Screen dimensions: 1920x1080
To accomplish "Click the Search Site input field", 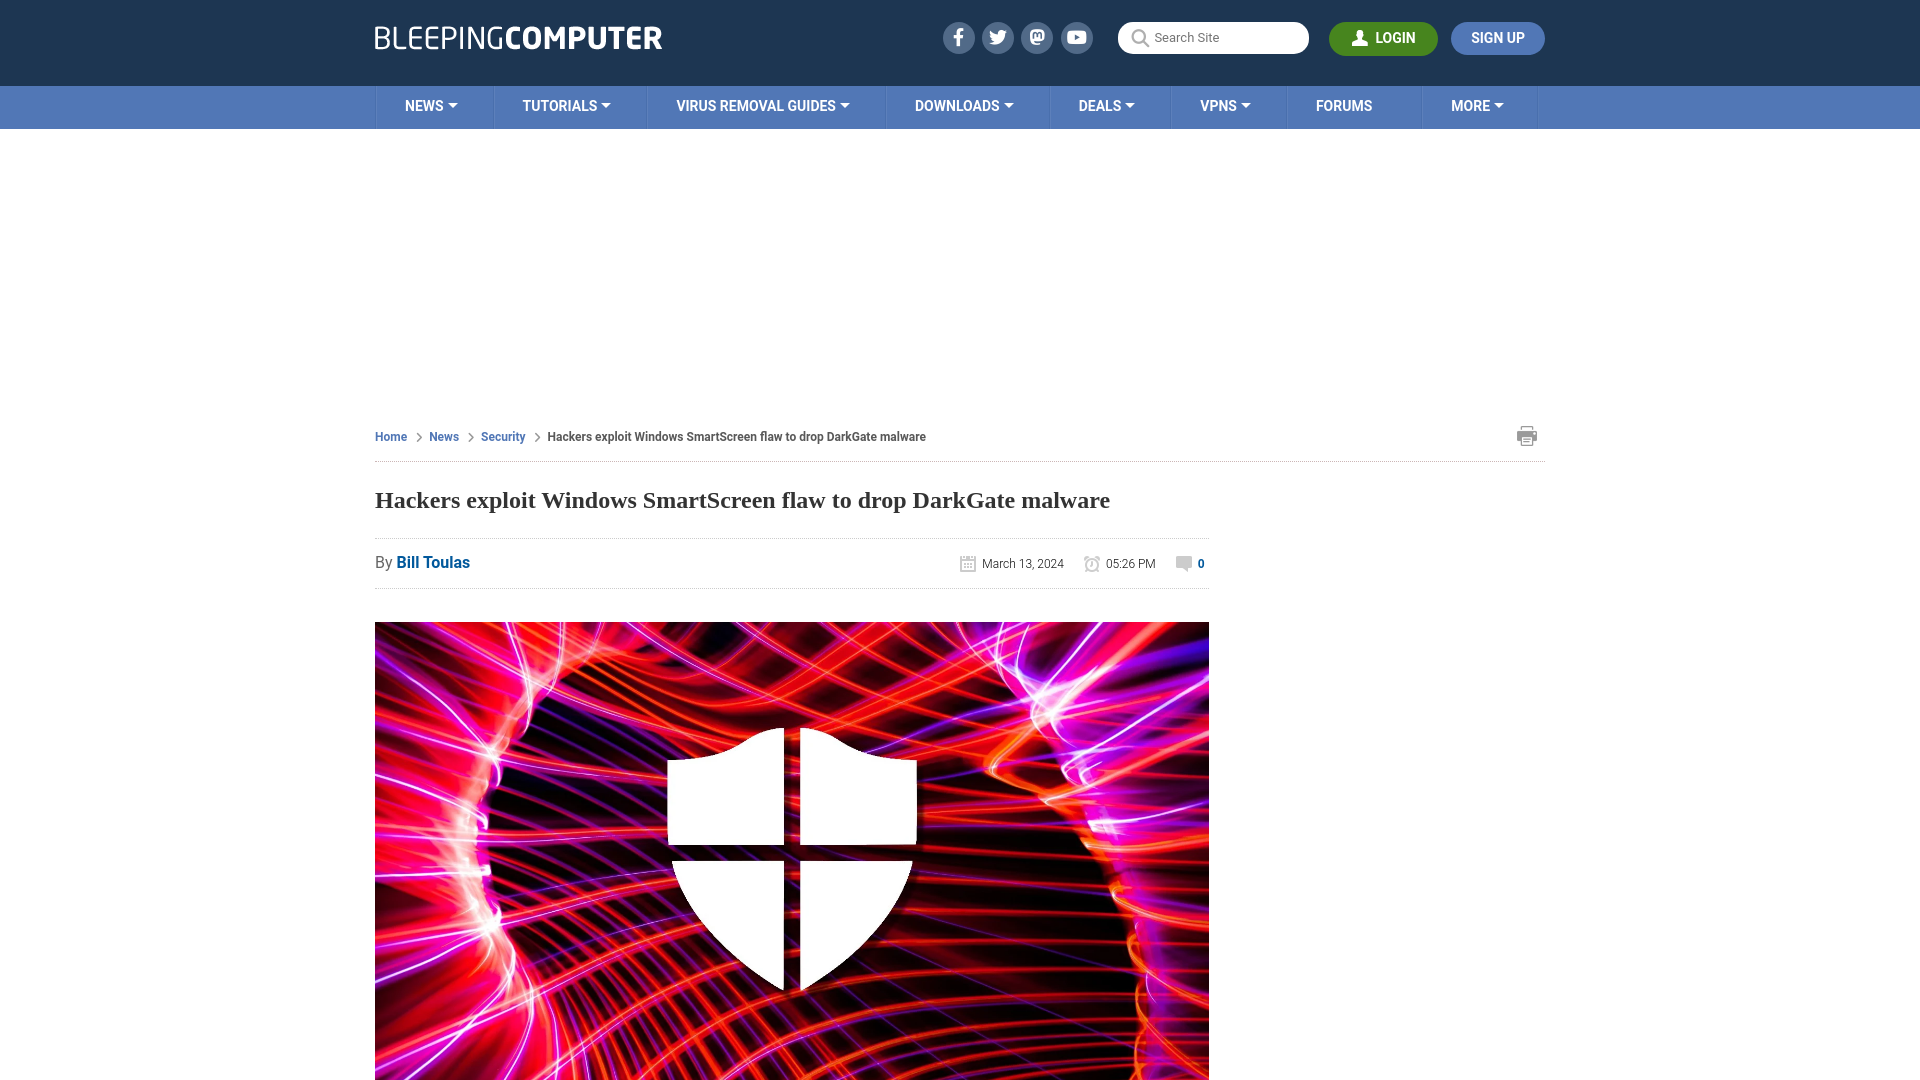I will (1213, 37).
